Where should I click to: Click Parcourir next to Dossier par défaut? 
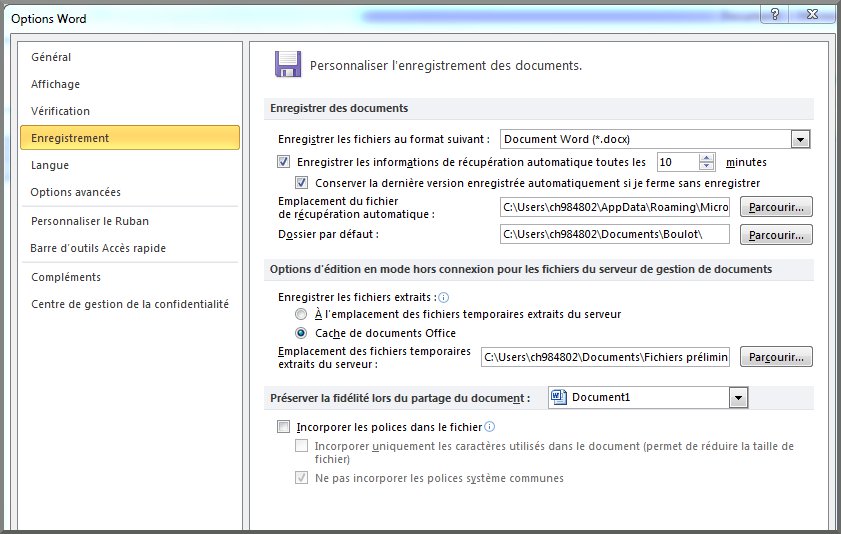point(776,235)
